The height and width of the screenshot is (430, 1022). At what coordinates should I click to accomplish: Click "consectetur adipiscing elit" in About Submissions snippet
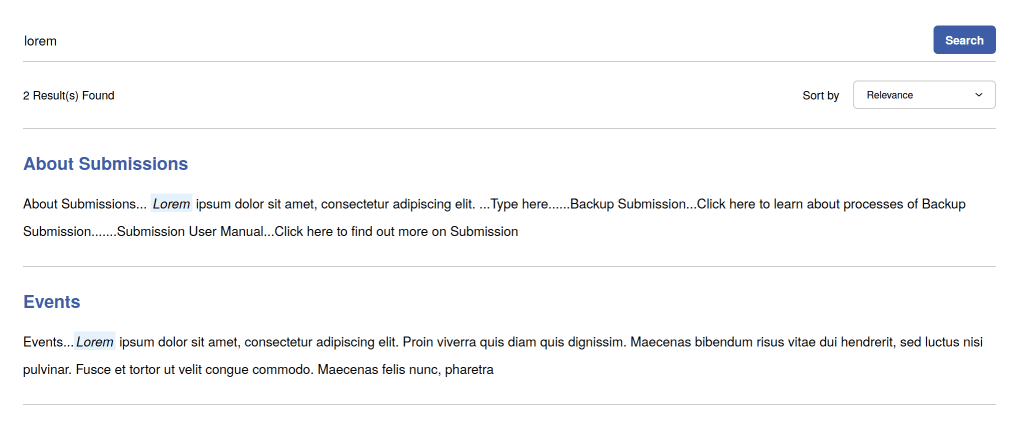pyautogui.click(x=398, y=204)
